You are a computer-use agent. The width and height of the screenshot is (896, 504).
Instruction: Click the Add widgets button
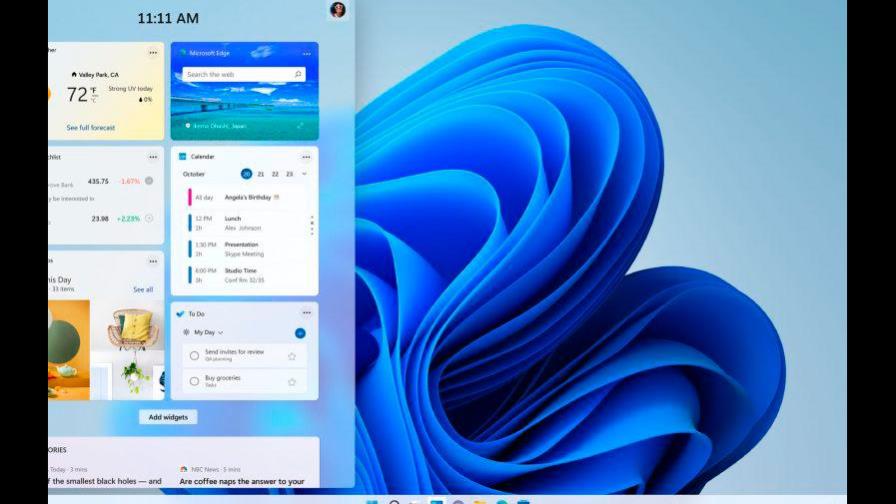(x=168, y=417)
